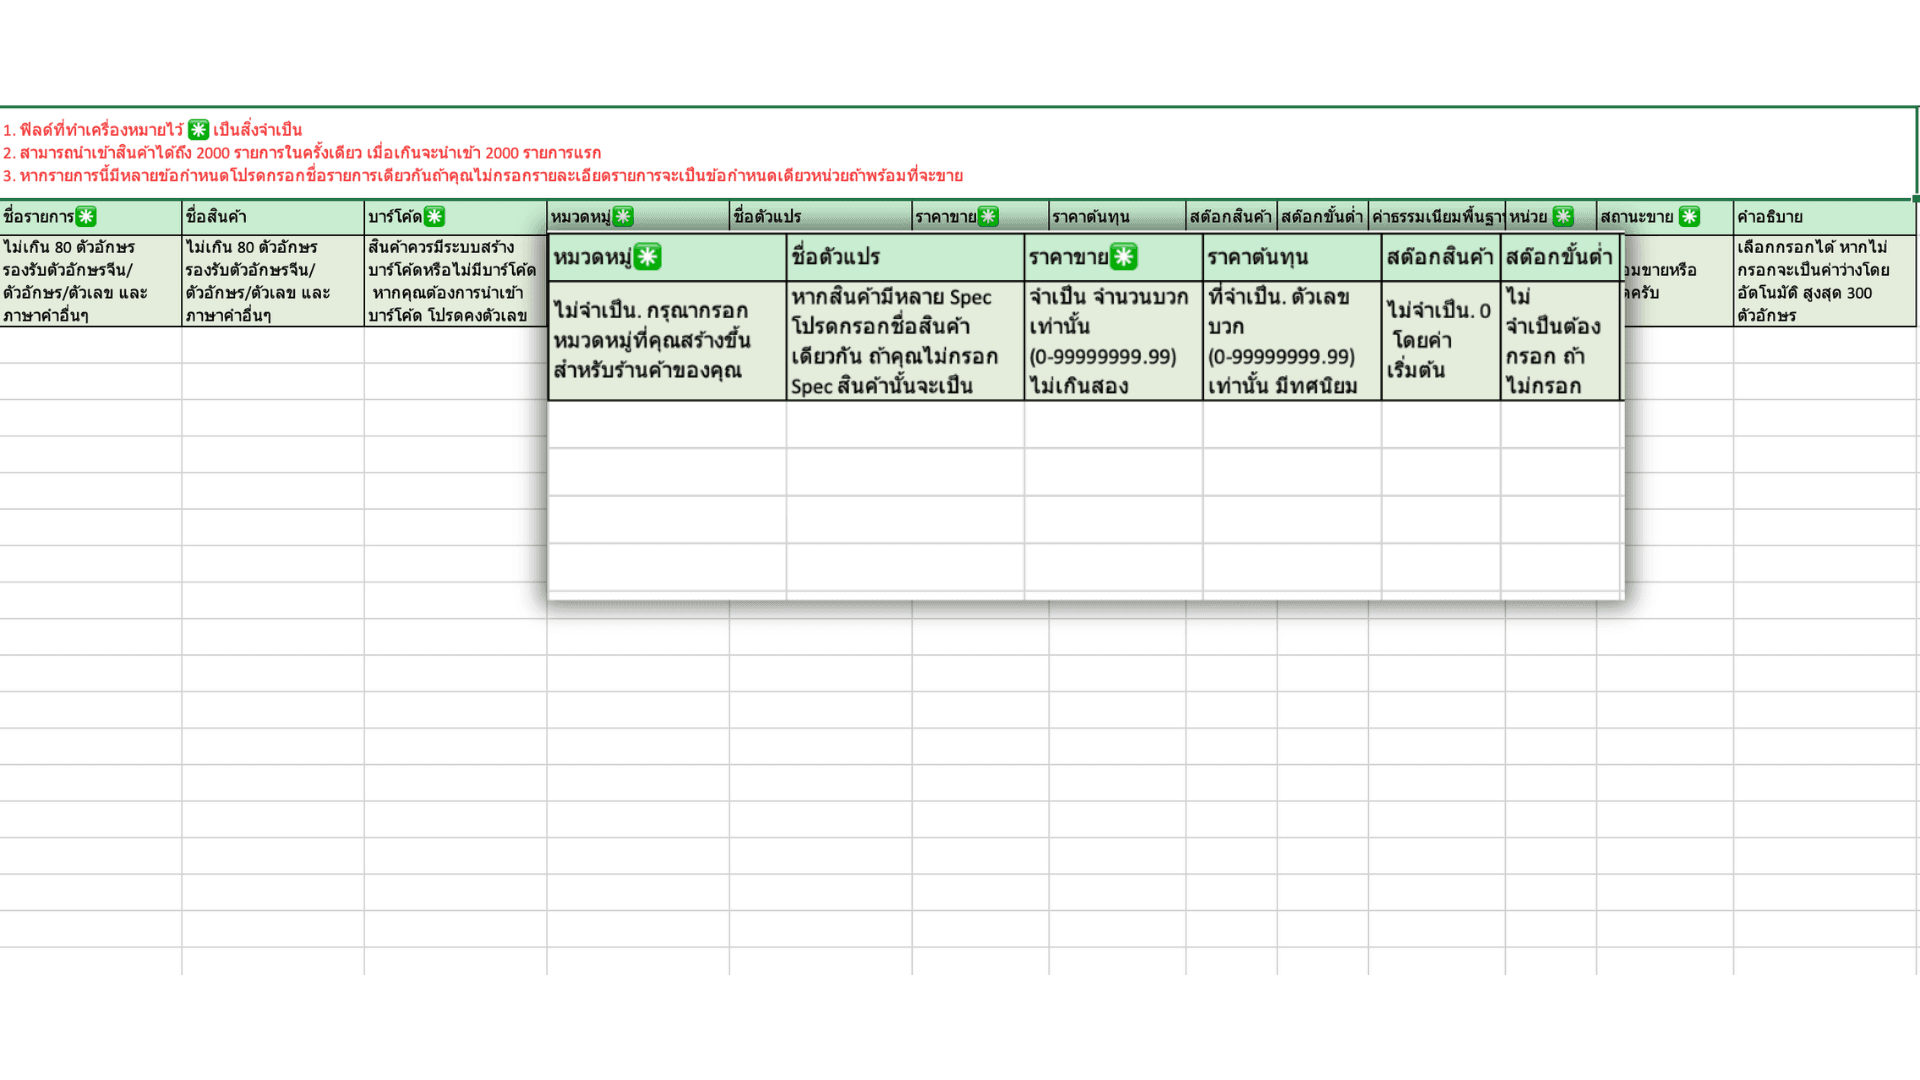Select the ค่าธรรมเนียมพื้นฐาน header cell

pyautogui.click(x=1436, y=217)
